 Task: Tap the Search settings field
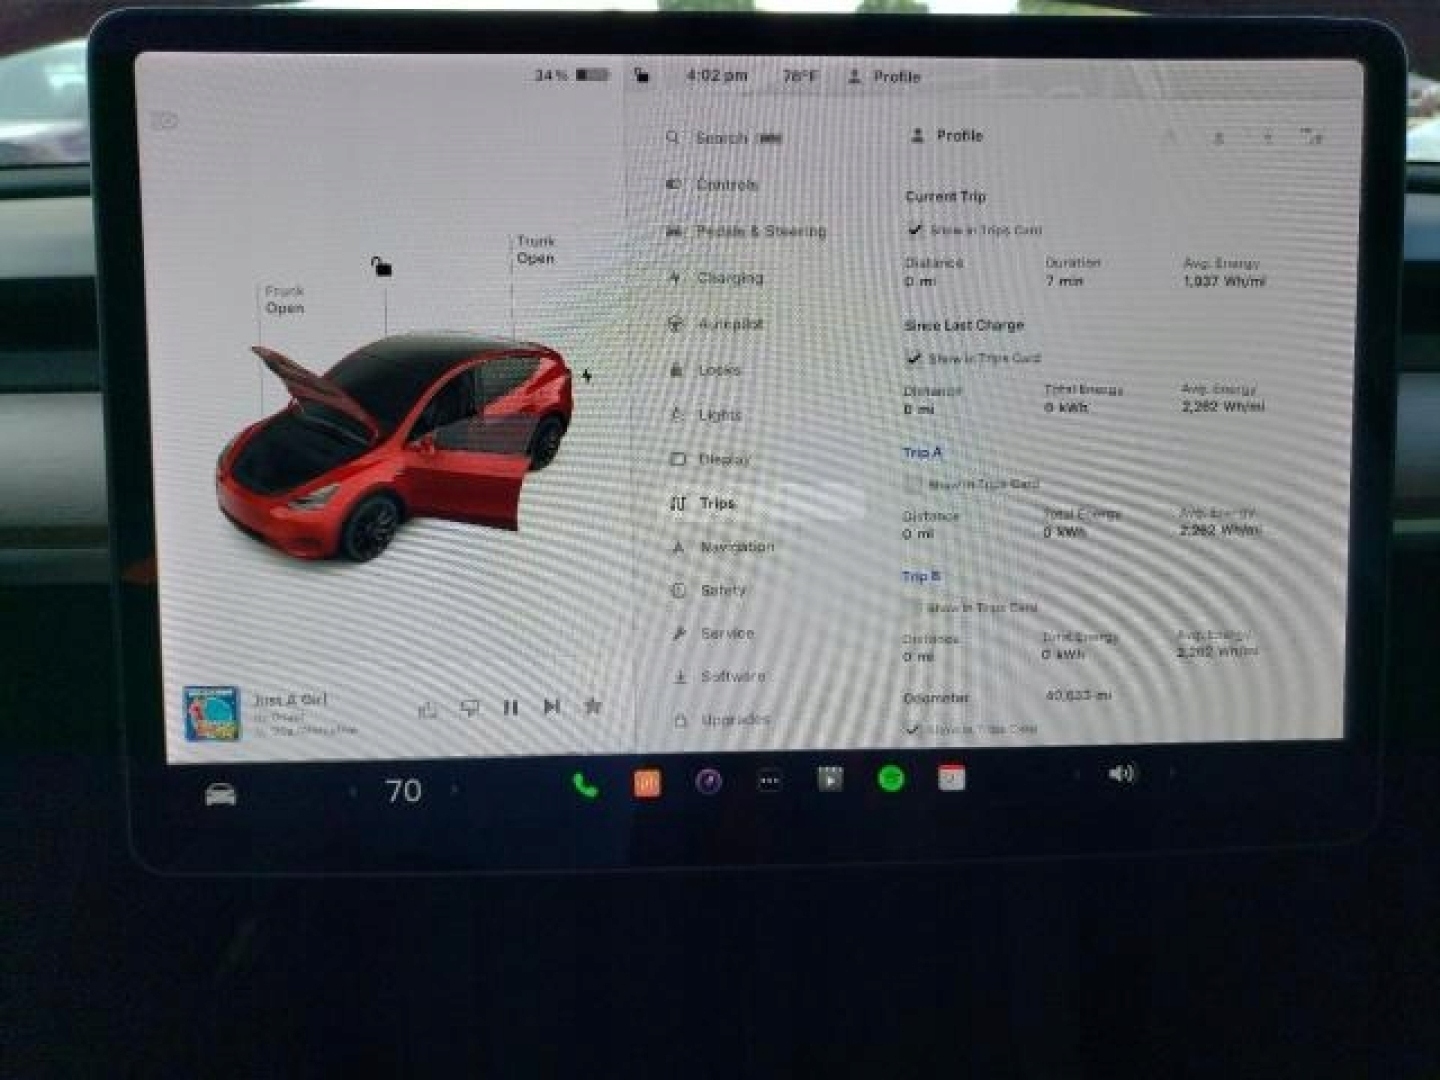725,137
